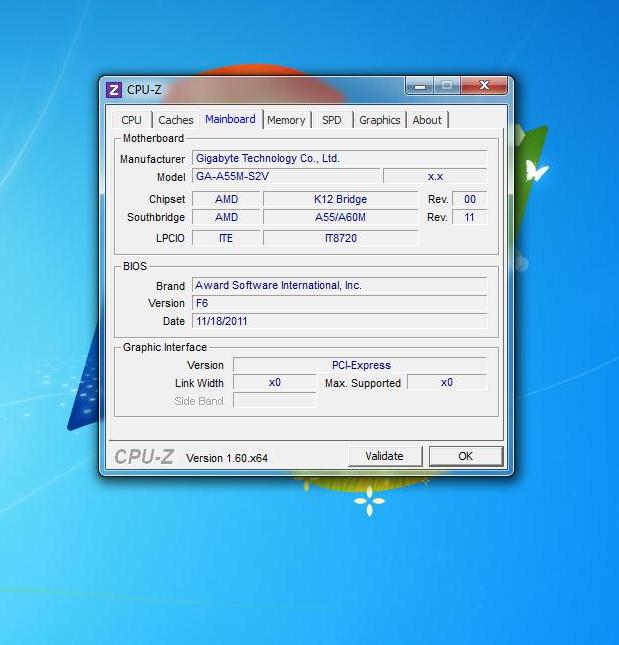Minimize the CPU-Z window
This screenshot has width=619, height=645.
[419, 86]
